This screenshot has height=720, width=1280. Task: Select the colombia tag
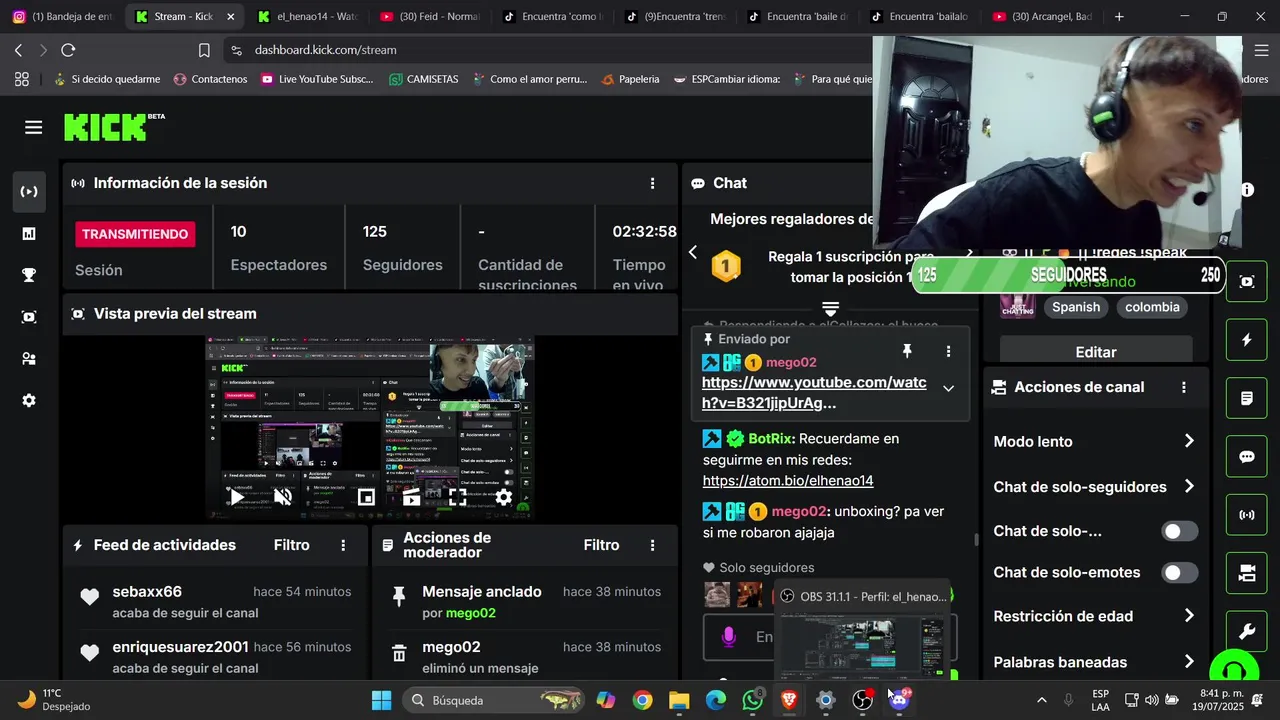point(1152,307)
